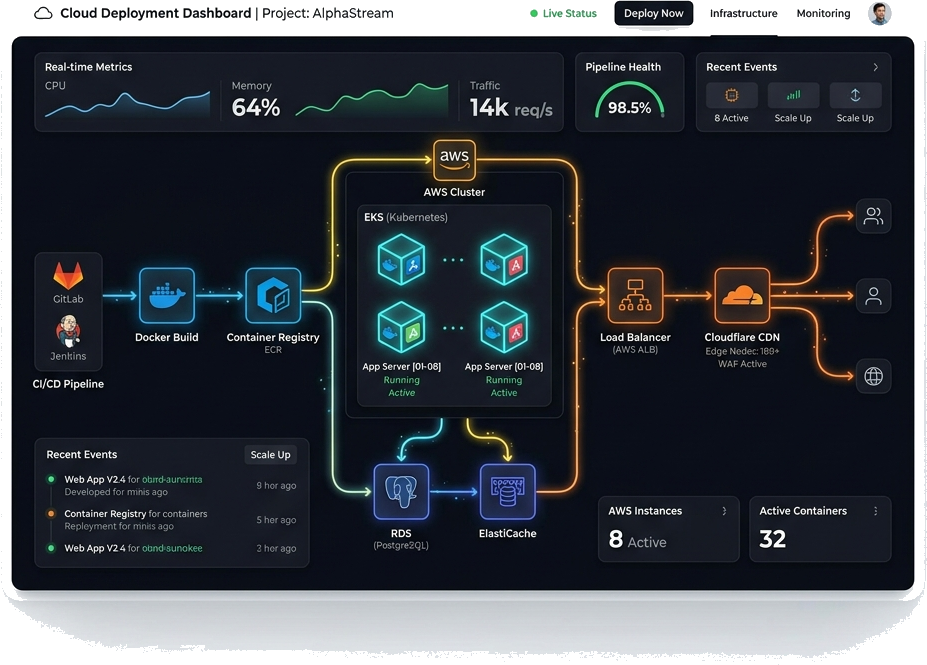This screenshot has height=665, width=927.
Task: Open the user profile avatar
Action: click(x=879, y=14)
